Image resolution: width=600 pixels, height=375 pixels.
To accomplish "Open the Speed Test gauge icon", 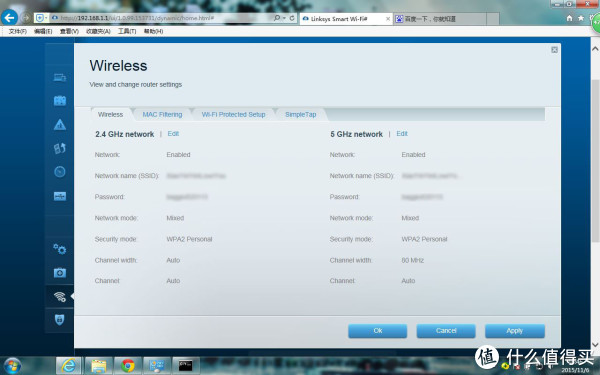I will pyautogui.click(x=60, y=172).
